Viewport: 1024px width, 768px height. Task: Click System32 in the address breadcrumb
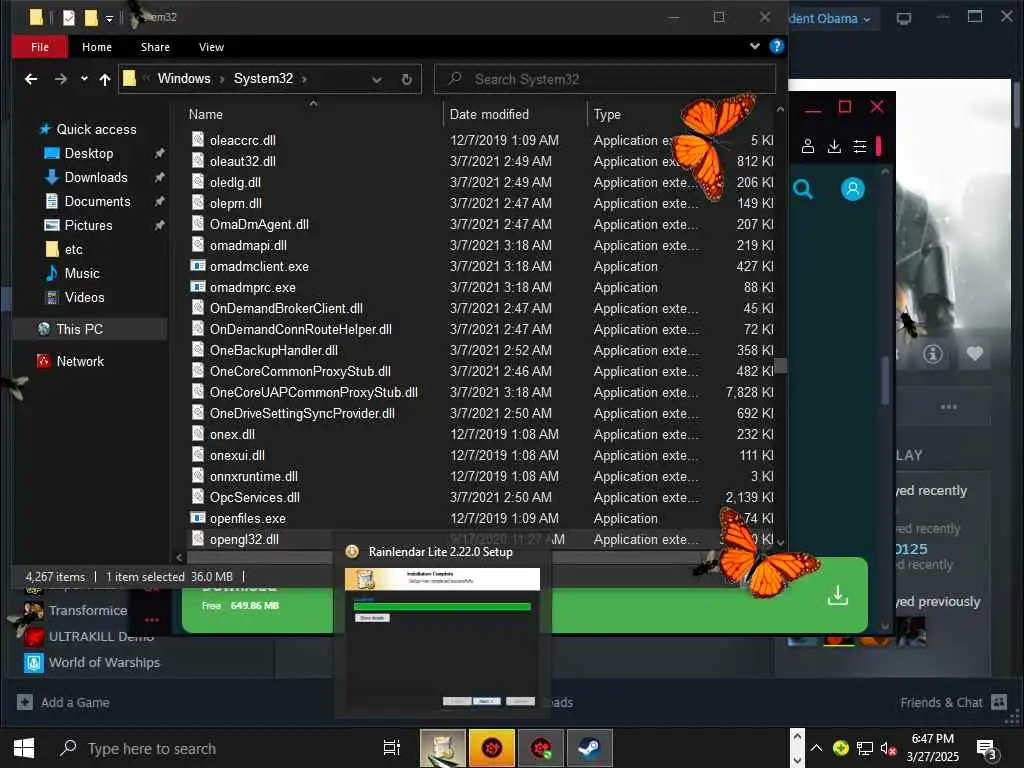(263, 78)
